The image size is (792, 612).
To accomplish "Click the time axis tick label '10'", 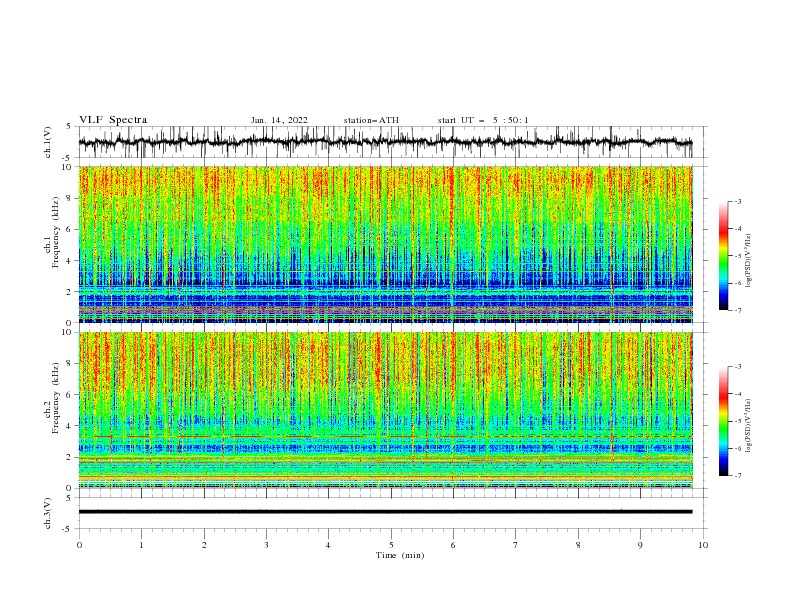I will pyautogui.click(x=703, y=545).
